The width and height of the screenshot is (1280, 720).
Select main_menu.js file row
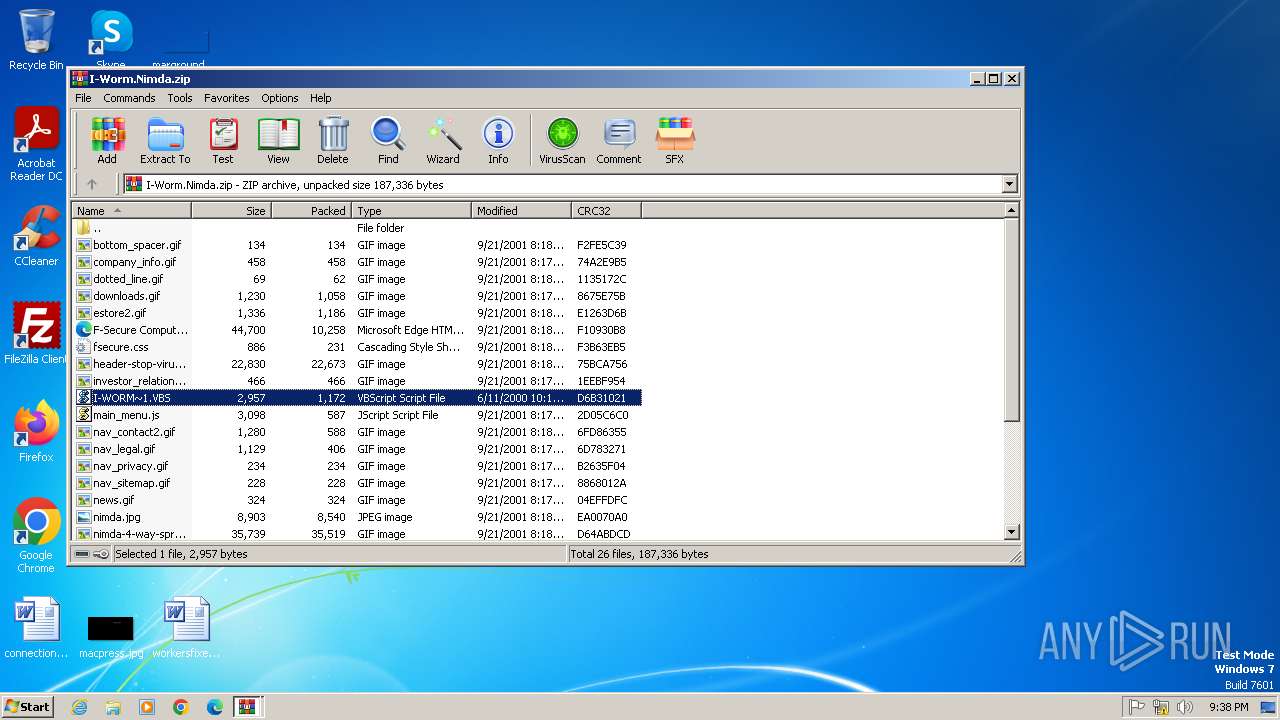pos(356,415)
